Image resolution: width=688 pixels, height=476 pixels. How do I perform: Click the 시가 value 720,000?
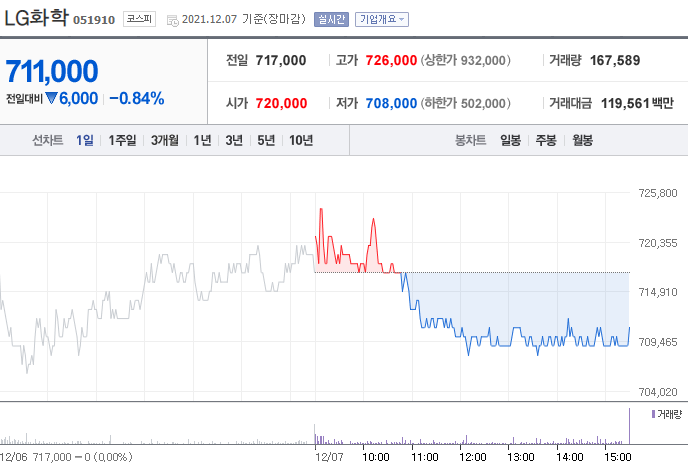281,104
